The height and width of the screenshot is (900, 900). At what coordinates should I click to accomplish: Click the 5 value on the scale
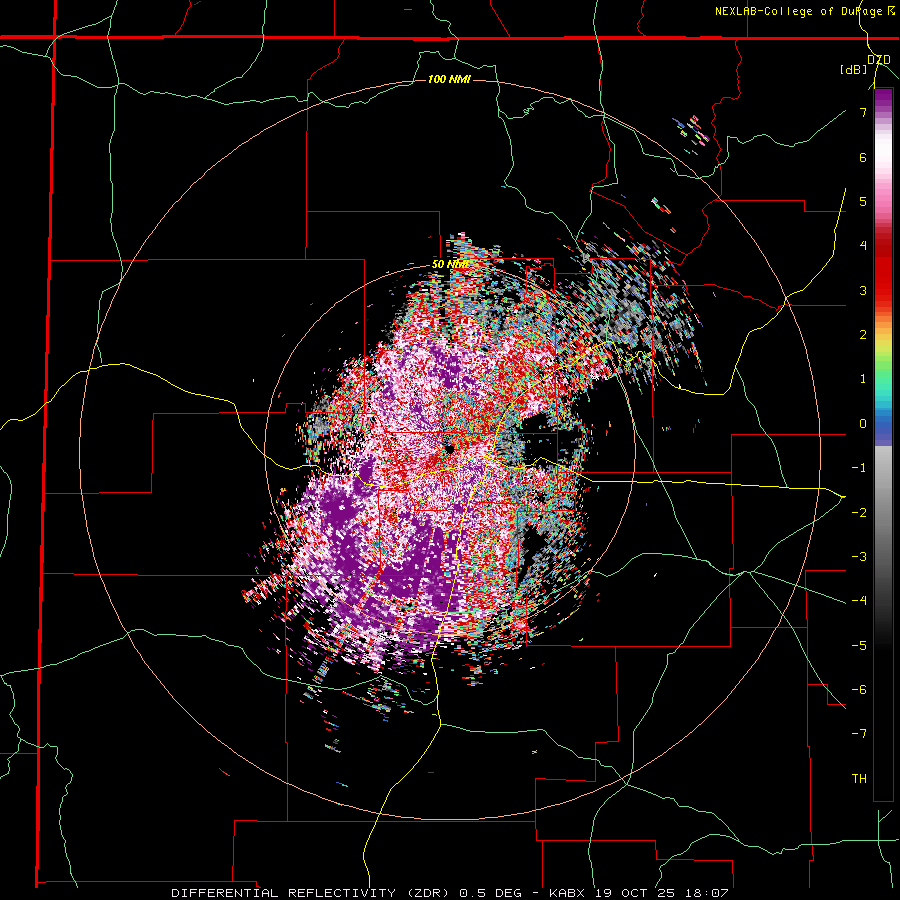tap(863, 201)
